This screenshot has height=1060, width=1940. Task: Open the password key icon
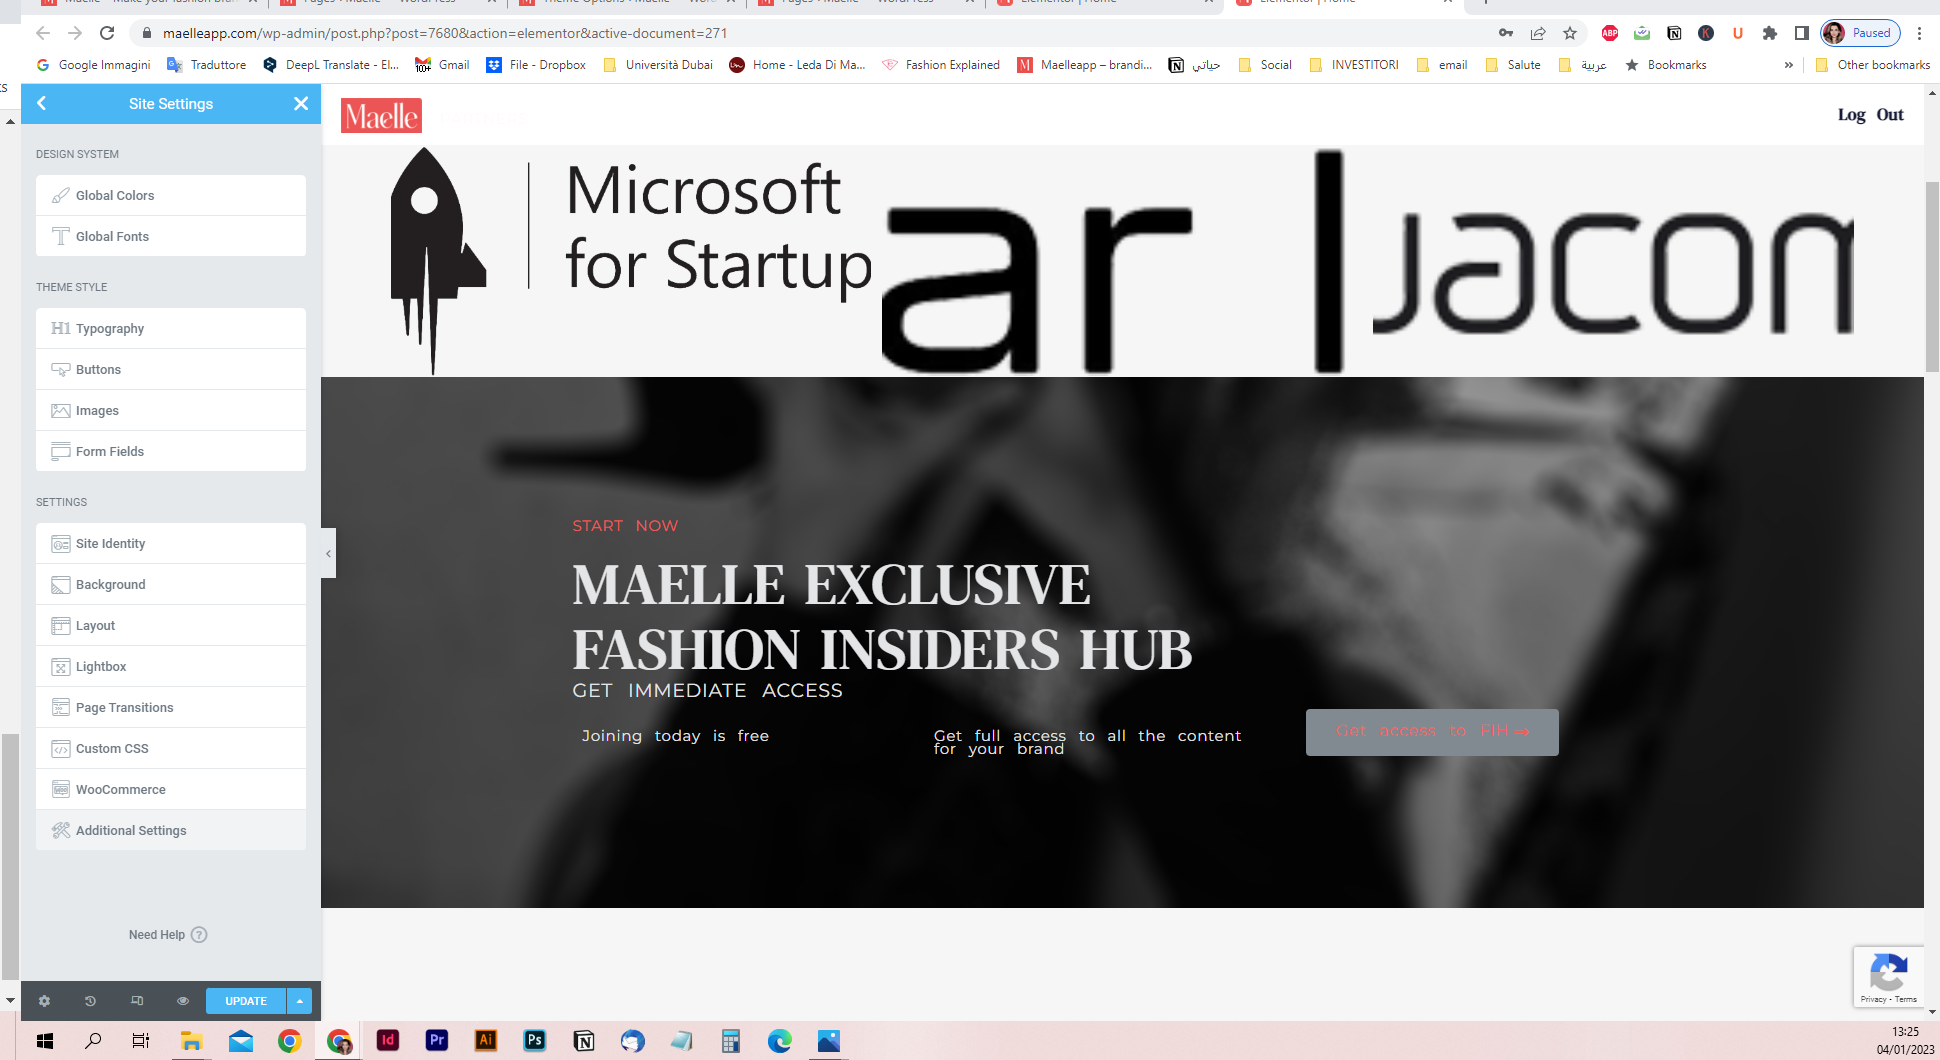[1506, 33]
